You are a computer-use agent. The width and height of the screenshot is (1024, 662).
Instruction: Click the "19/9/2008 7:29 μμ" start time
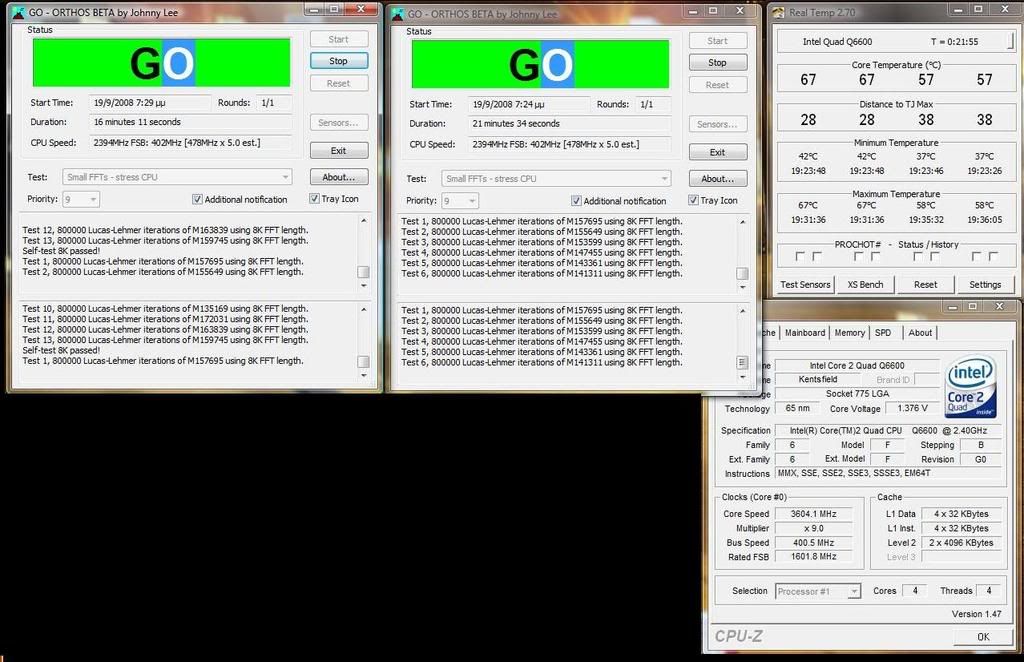click(x=129, y=102)
